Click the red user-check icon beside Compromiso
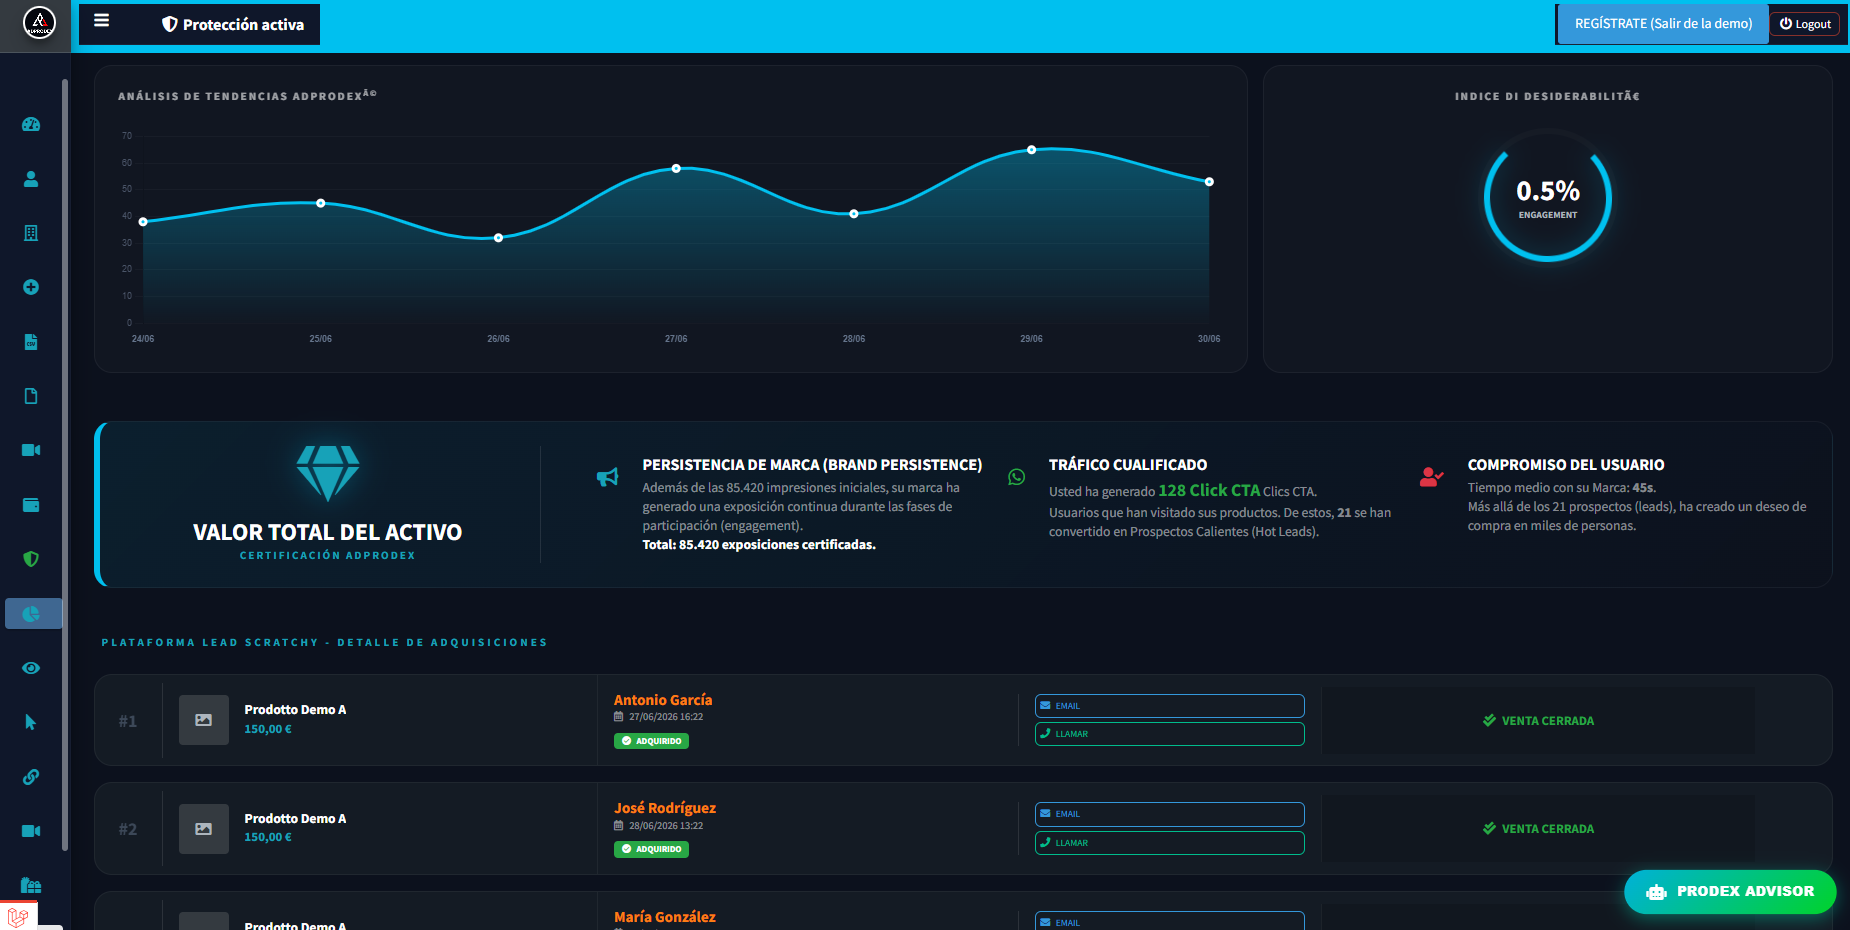1850x930 pixels. click(x=1431, y=477)
